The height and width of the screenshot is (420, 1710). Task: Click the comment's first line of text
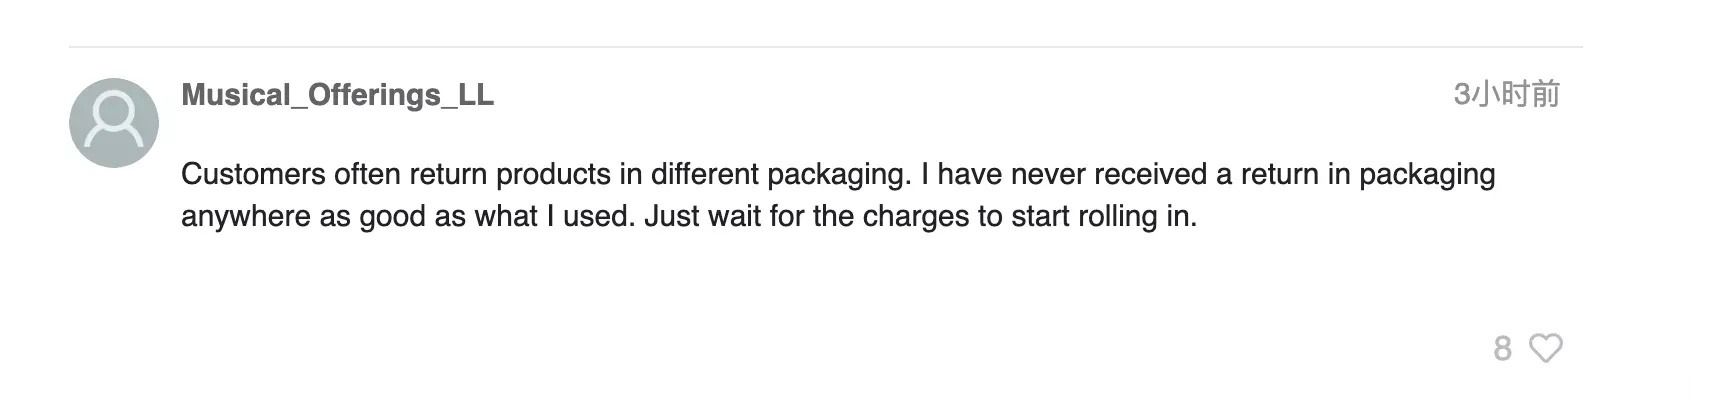[x=838, y=175]
